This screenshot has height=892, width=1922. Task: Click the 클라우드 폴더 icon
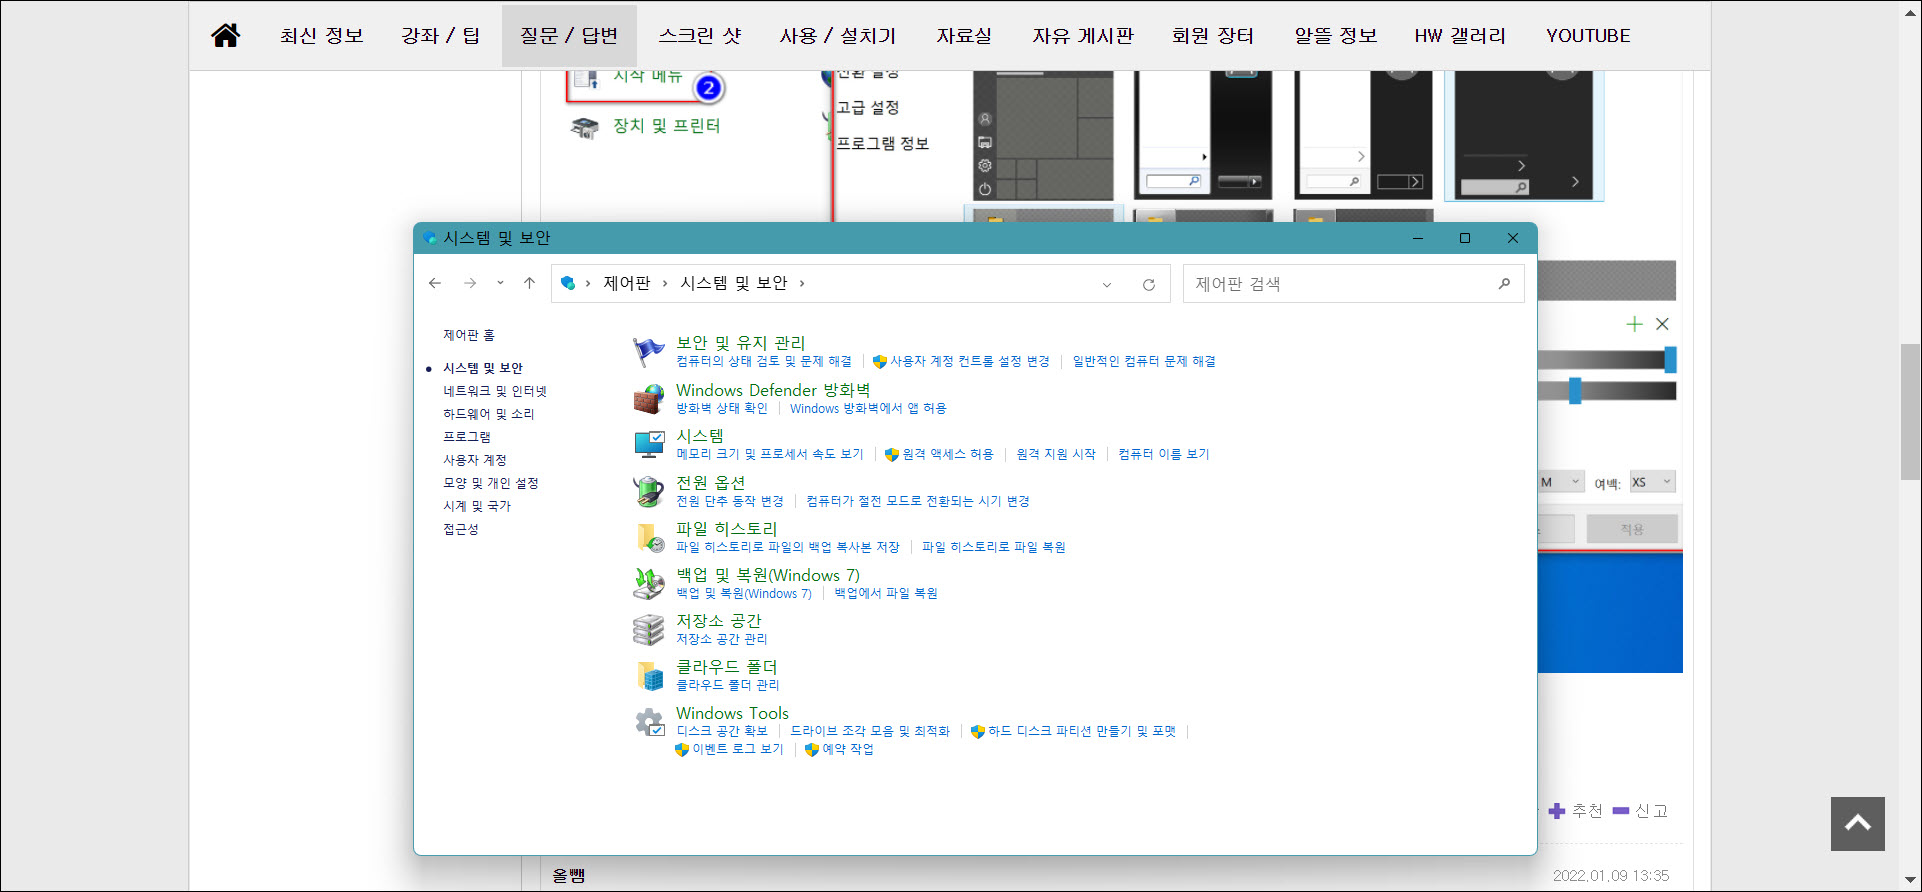click(649, 675)
